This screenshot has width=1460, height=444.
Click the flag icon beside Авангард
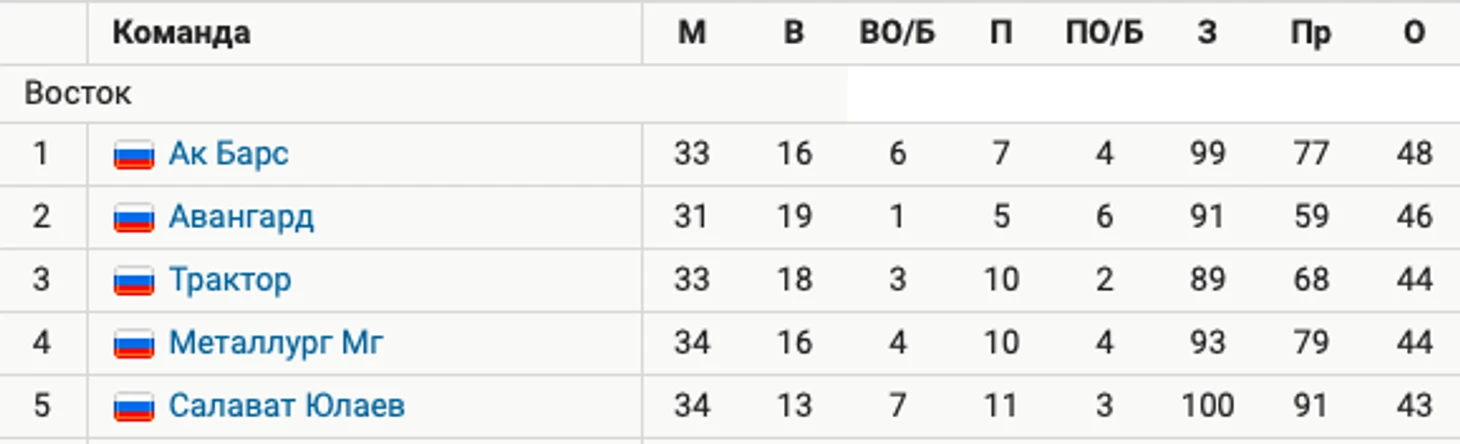133,218
